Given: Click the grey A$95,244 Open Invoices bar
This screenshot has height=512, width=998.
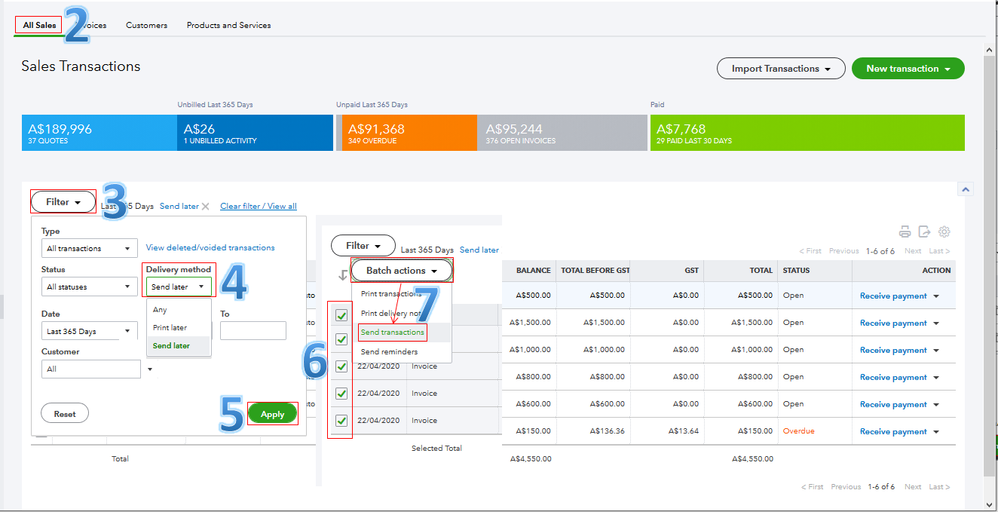Looking at the screenshot, I should click(562, 133).
